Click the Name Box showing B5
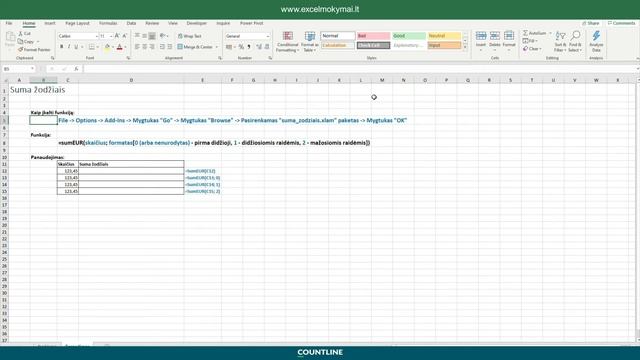 tap(18, 69)
